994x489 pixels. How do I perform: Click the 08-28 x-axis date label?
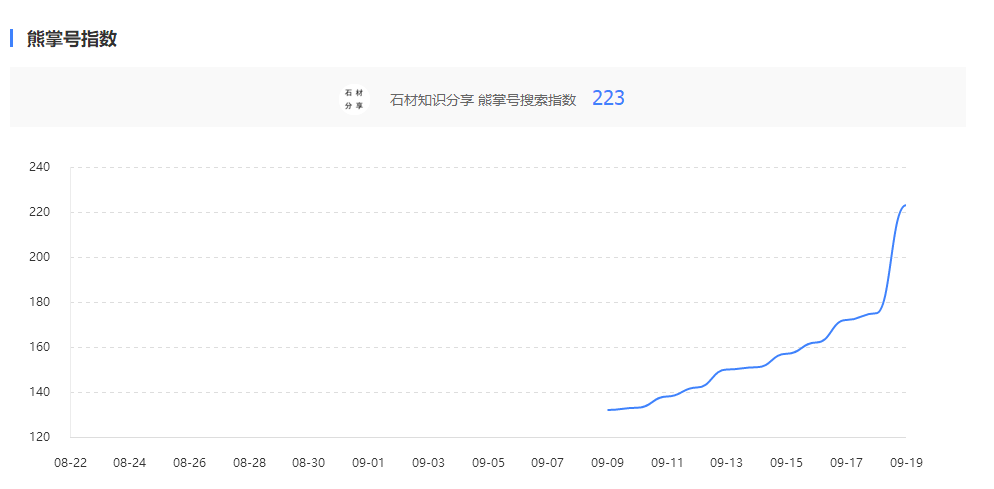pos(249,463)
